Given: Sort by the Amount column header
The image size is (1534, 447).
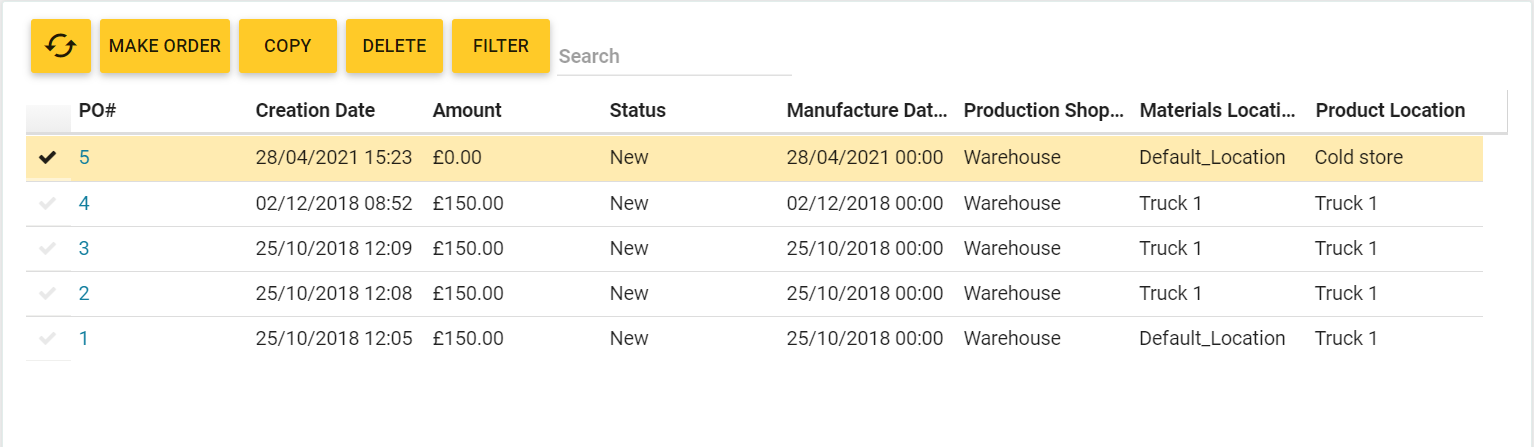Looking at the screenshot, I should click(467, 110).
